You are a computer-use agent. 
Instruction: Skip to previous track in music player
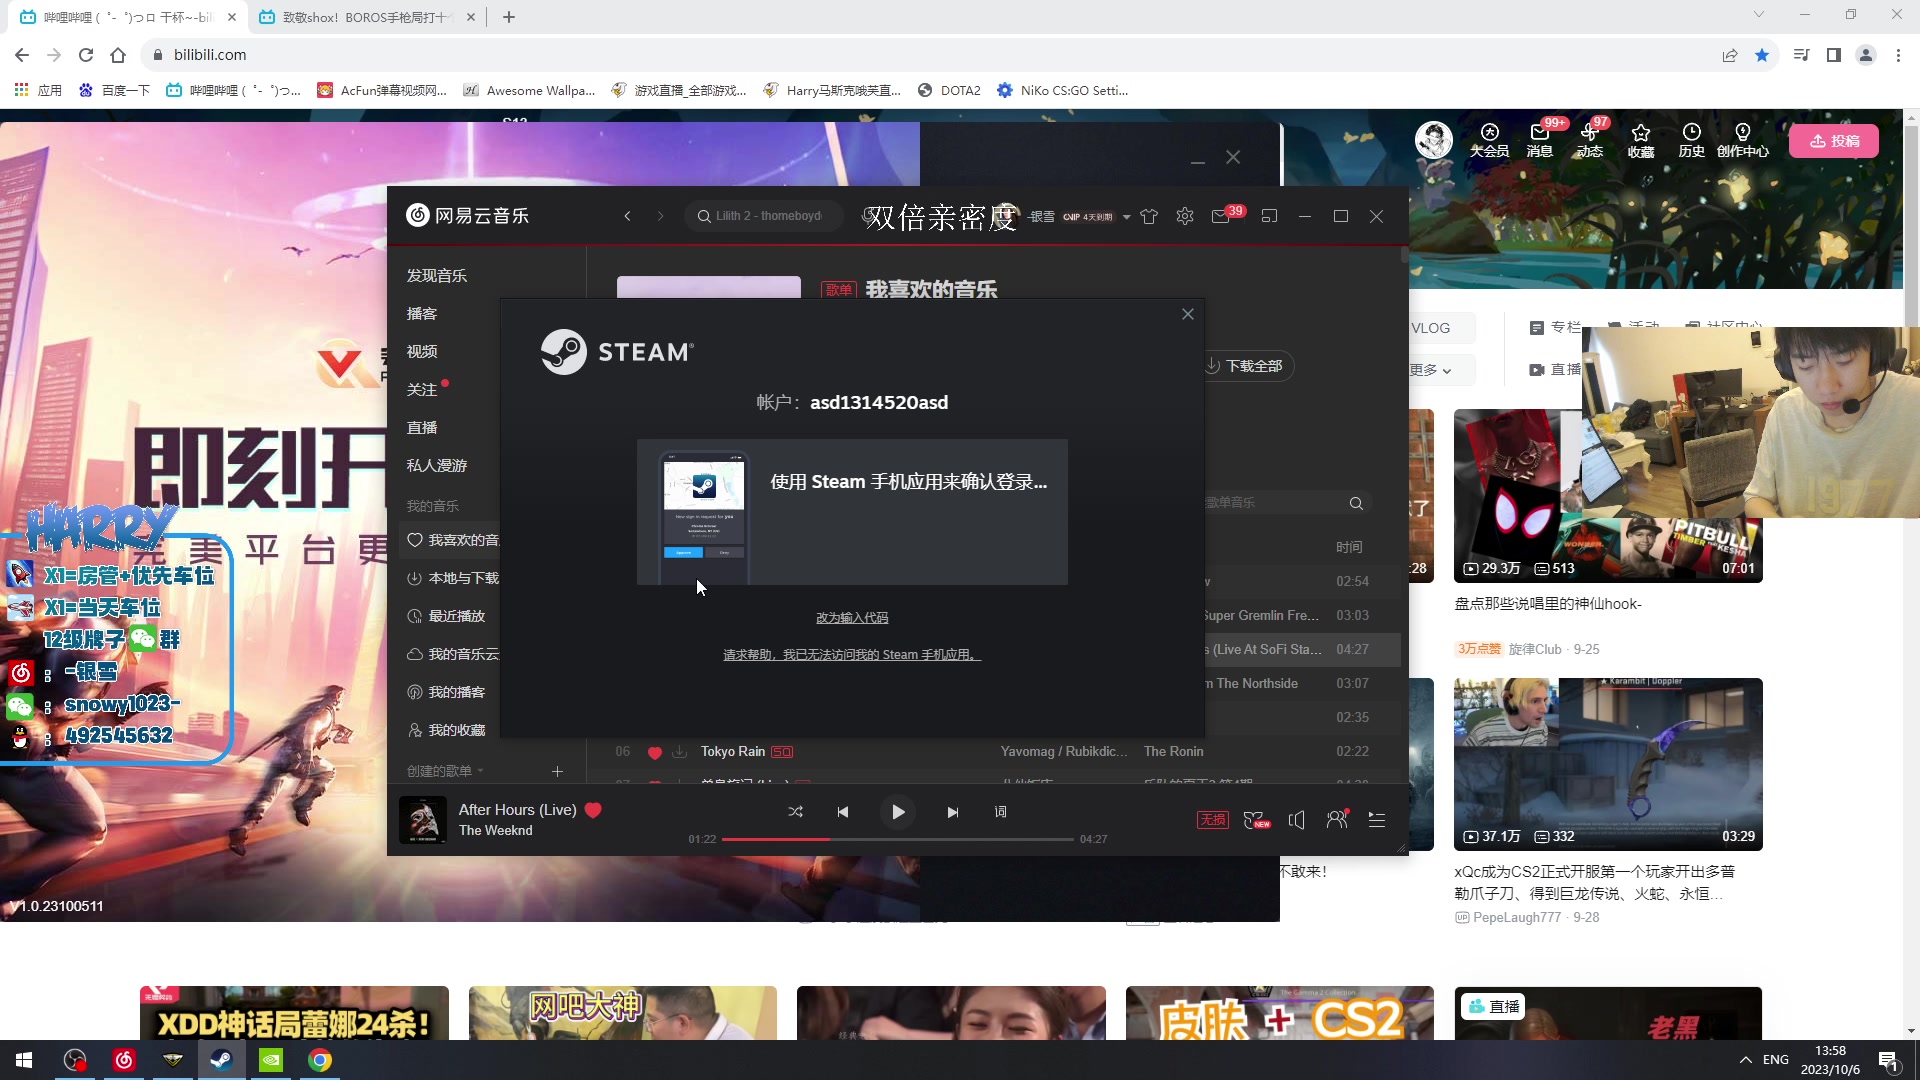843,812
